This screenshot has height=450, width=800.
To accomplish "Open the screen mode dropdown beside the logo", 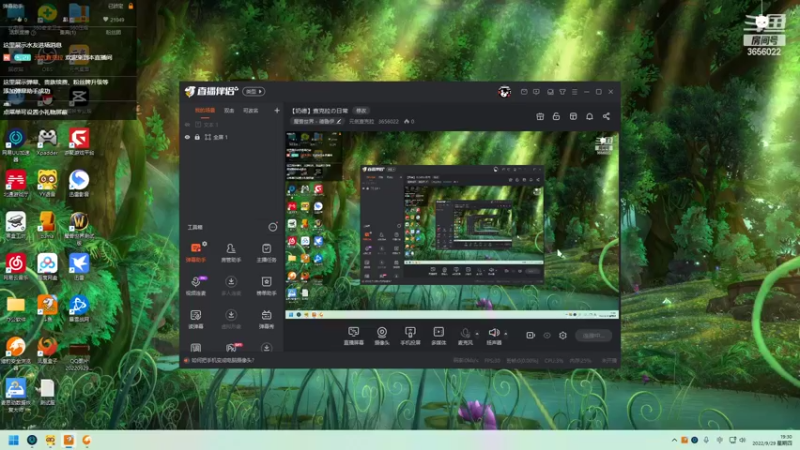I will (x=254, y=91).
